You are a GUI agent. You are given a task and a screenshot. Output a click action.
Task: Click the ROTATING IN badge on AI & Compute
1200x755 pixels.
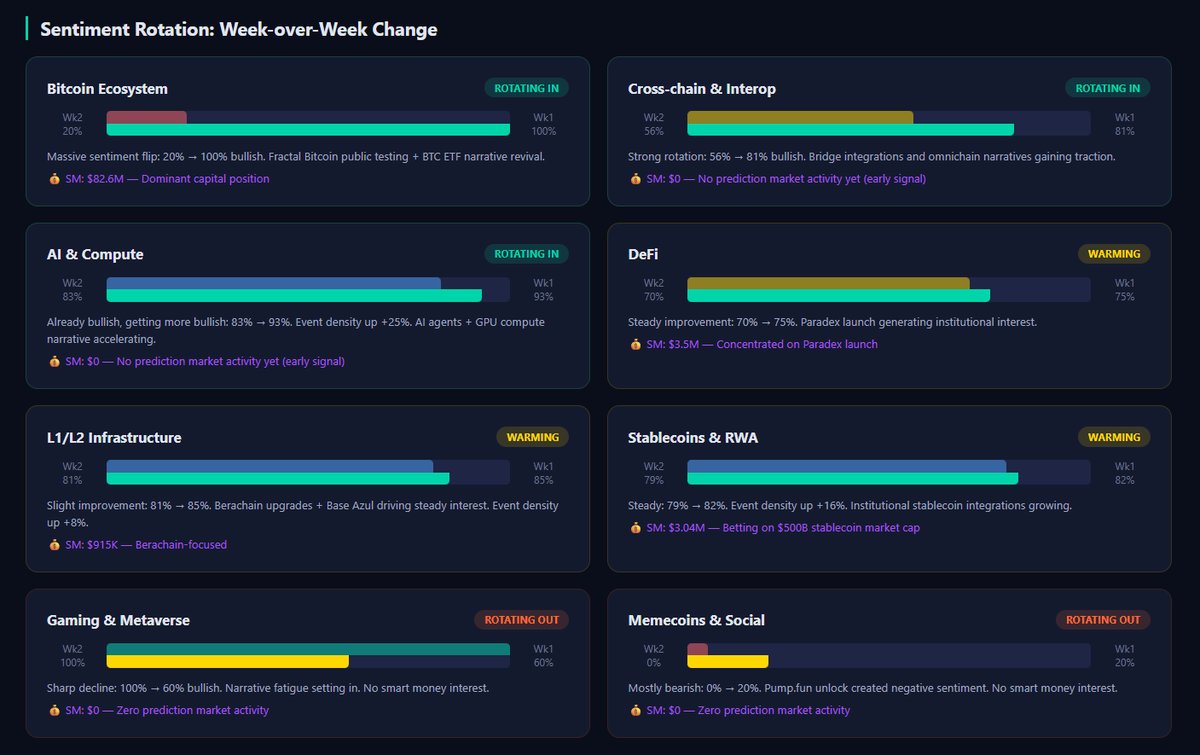[526, 254]
